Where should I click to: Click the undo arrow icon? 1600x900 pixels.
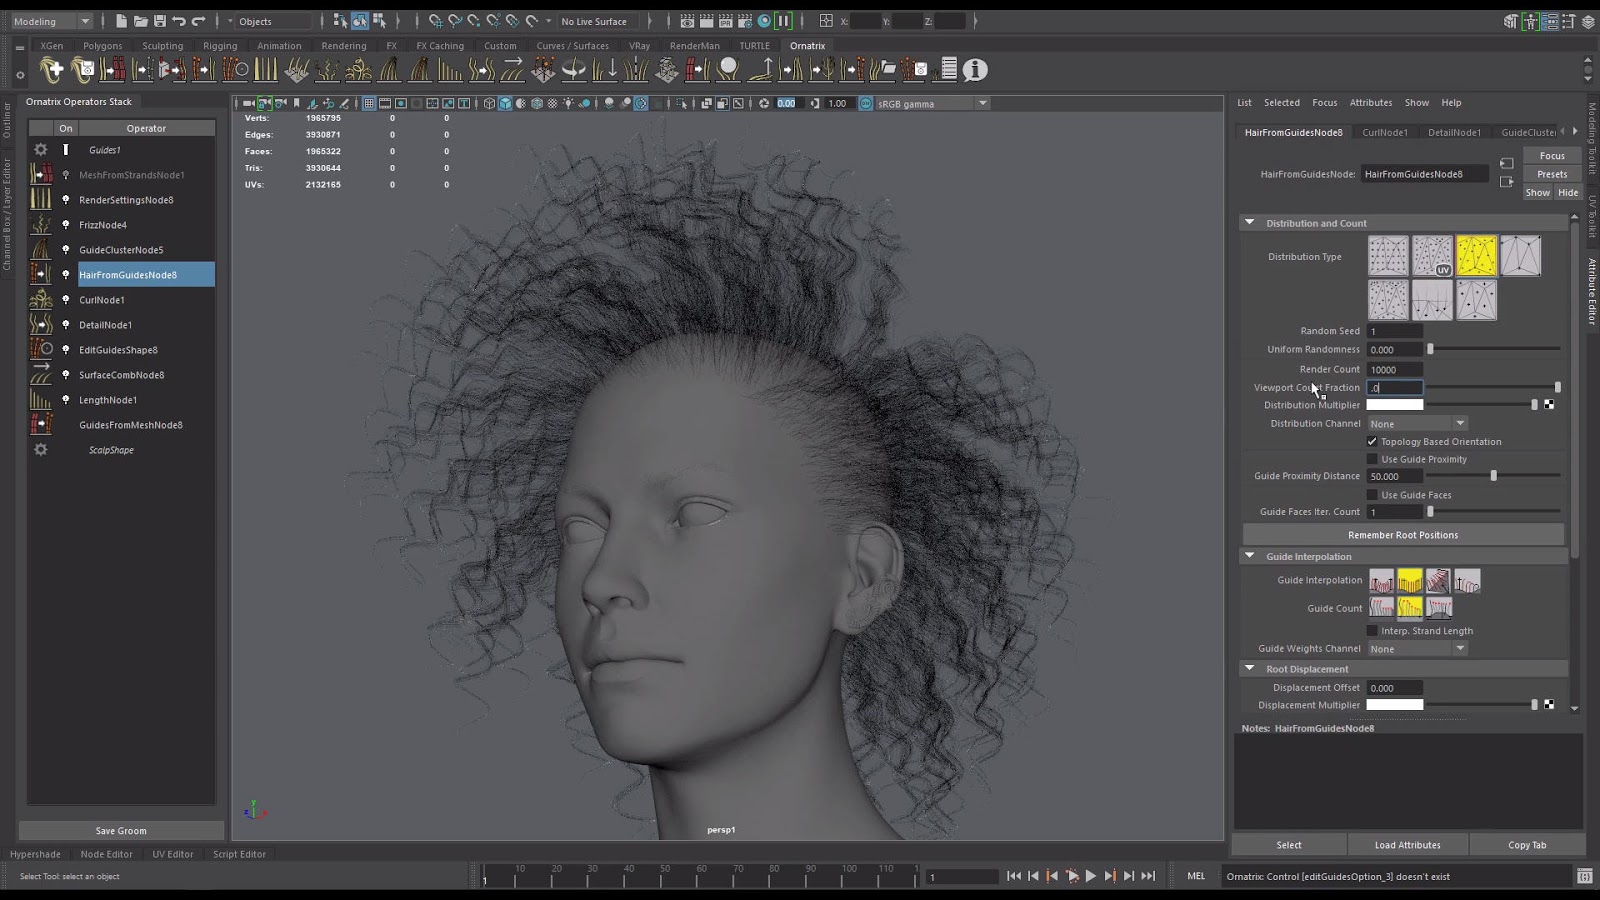click(x=179, y=21)
